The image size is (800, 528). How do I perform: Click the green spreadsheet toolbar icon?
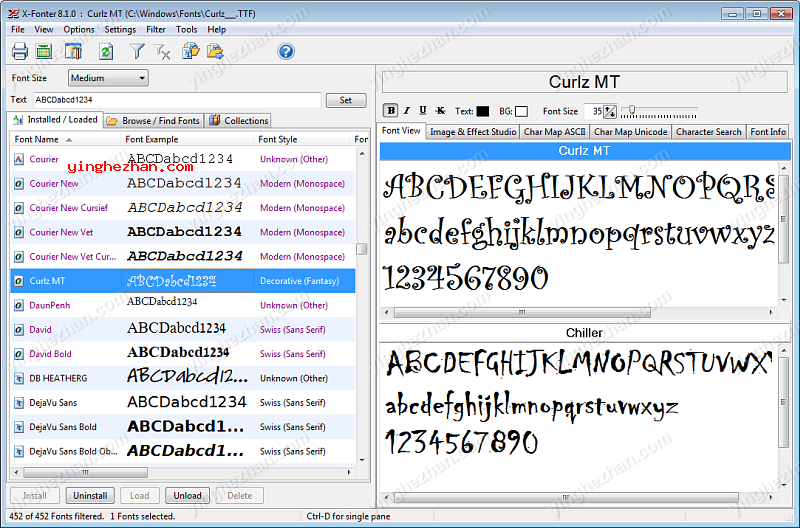44,52
